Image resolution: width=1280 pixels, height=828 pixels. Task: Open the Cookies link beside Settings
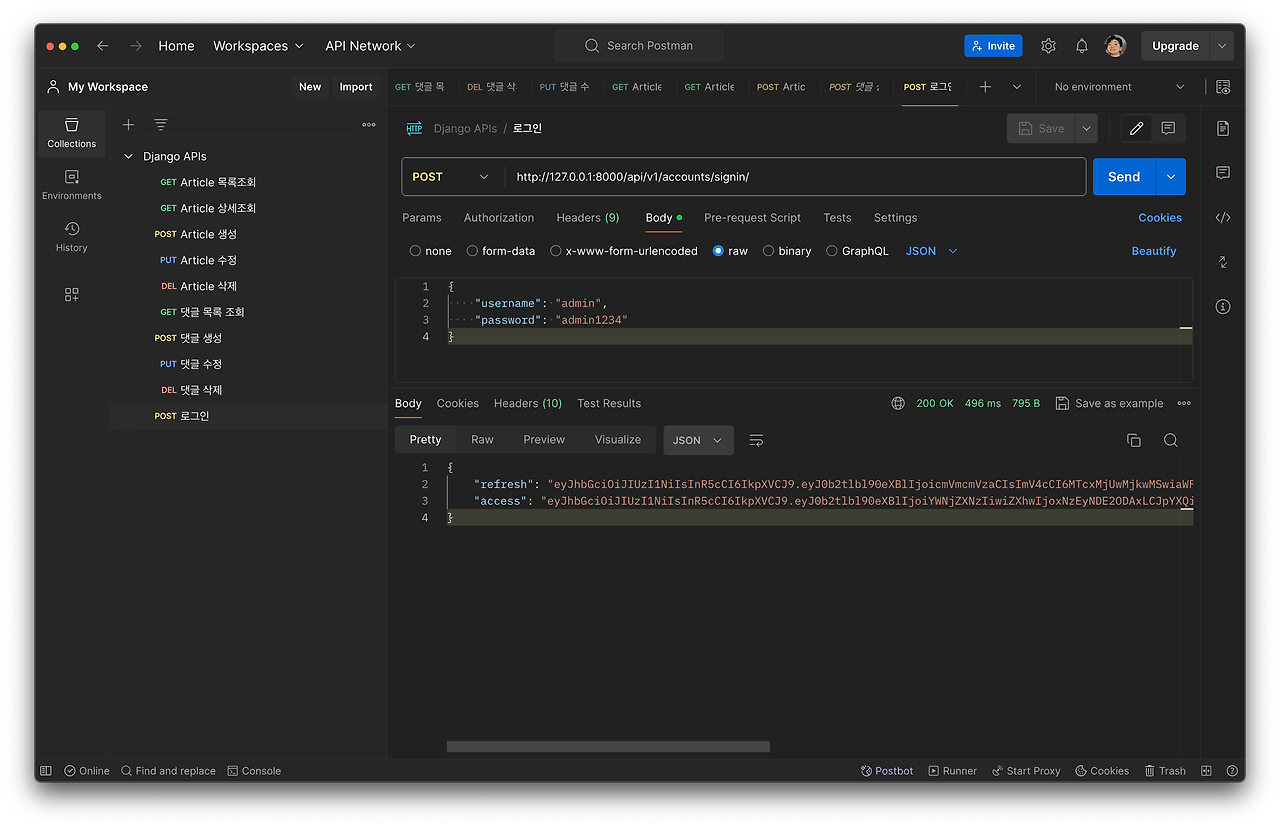click(x=1160, y=218)
